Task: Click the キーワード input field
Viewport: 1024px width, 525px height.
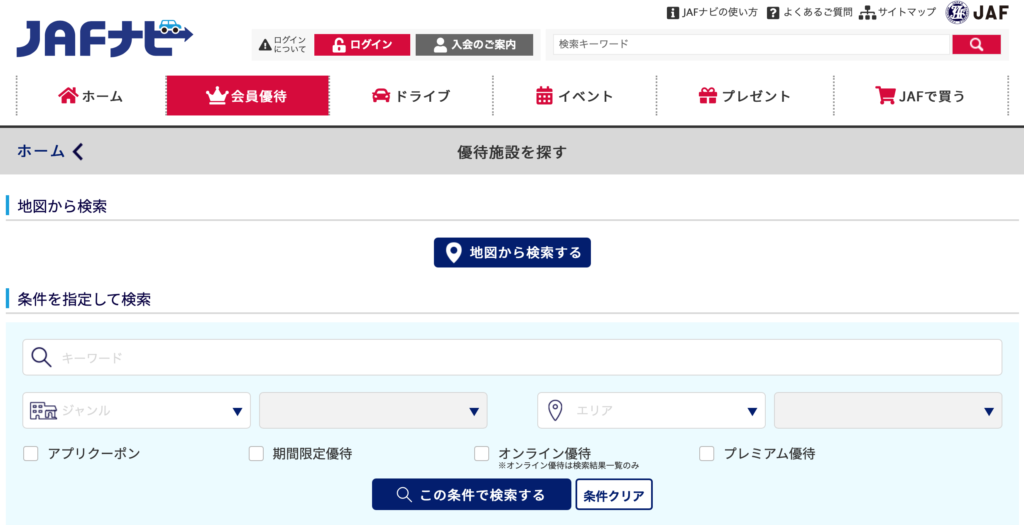Action: (512, 357)
